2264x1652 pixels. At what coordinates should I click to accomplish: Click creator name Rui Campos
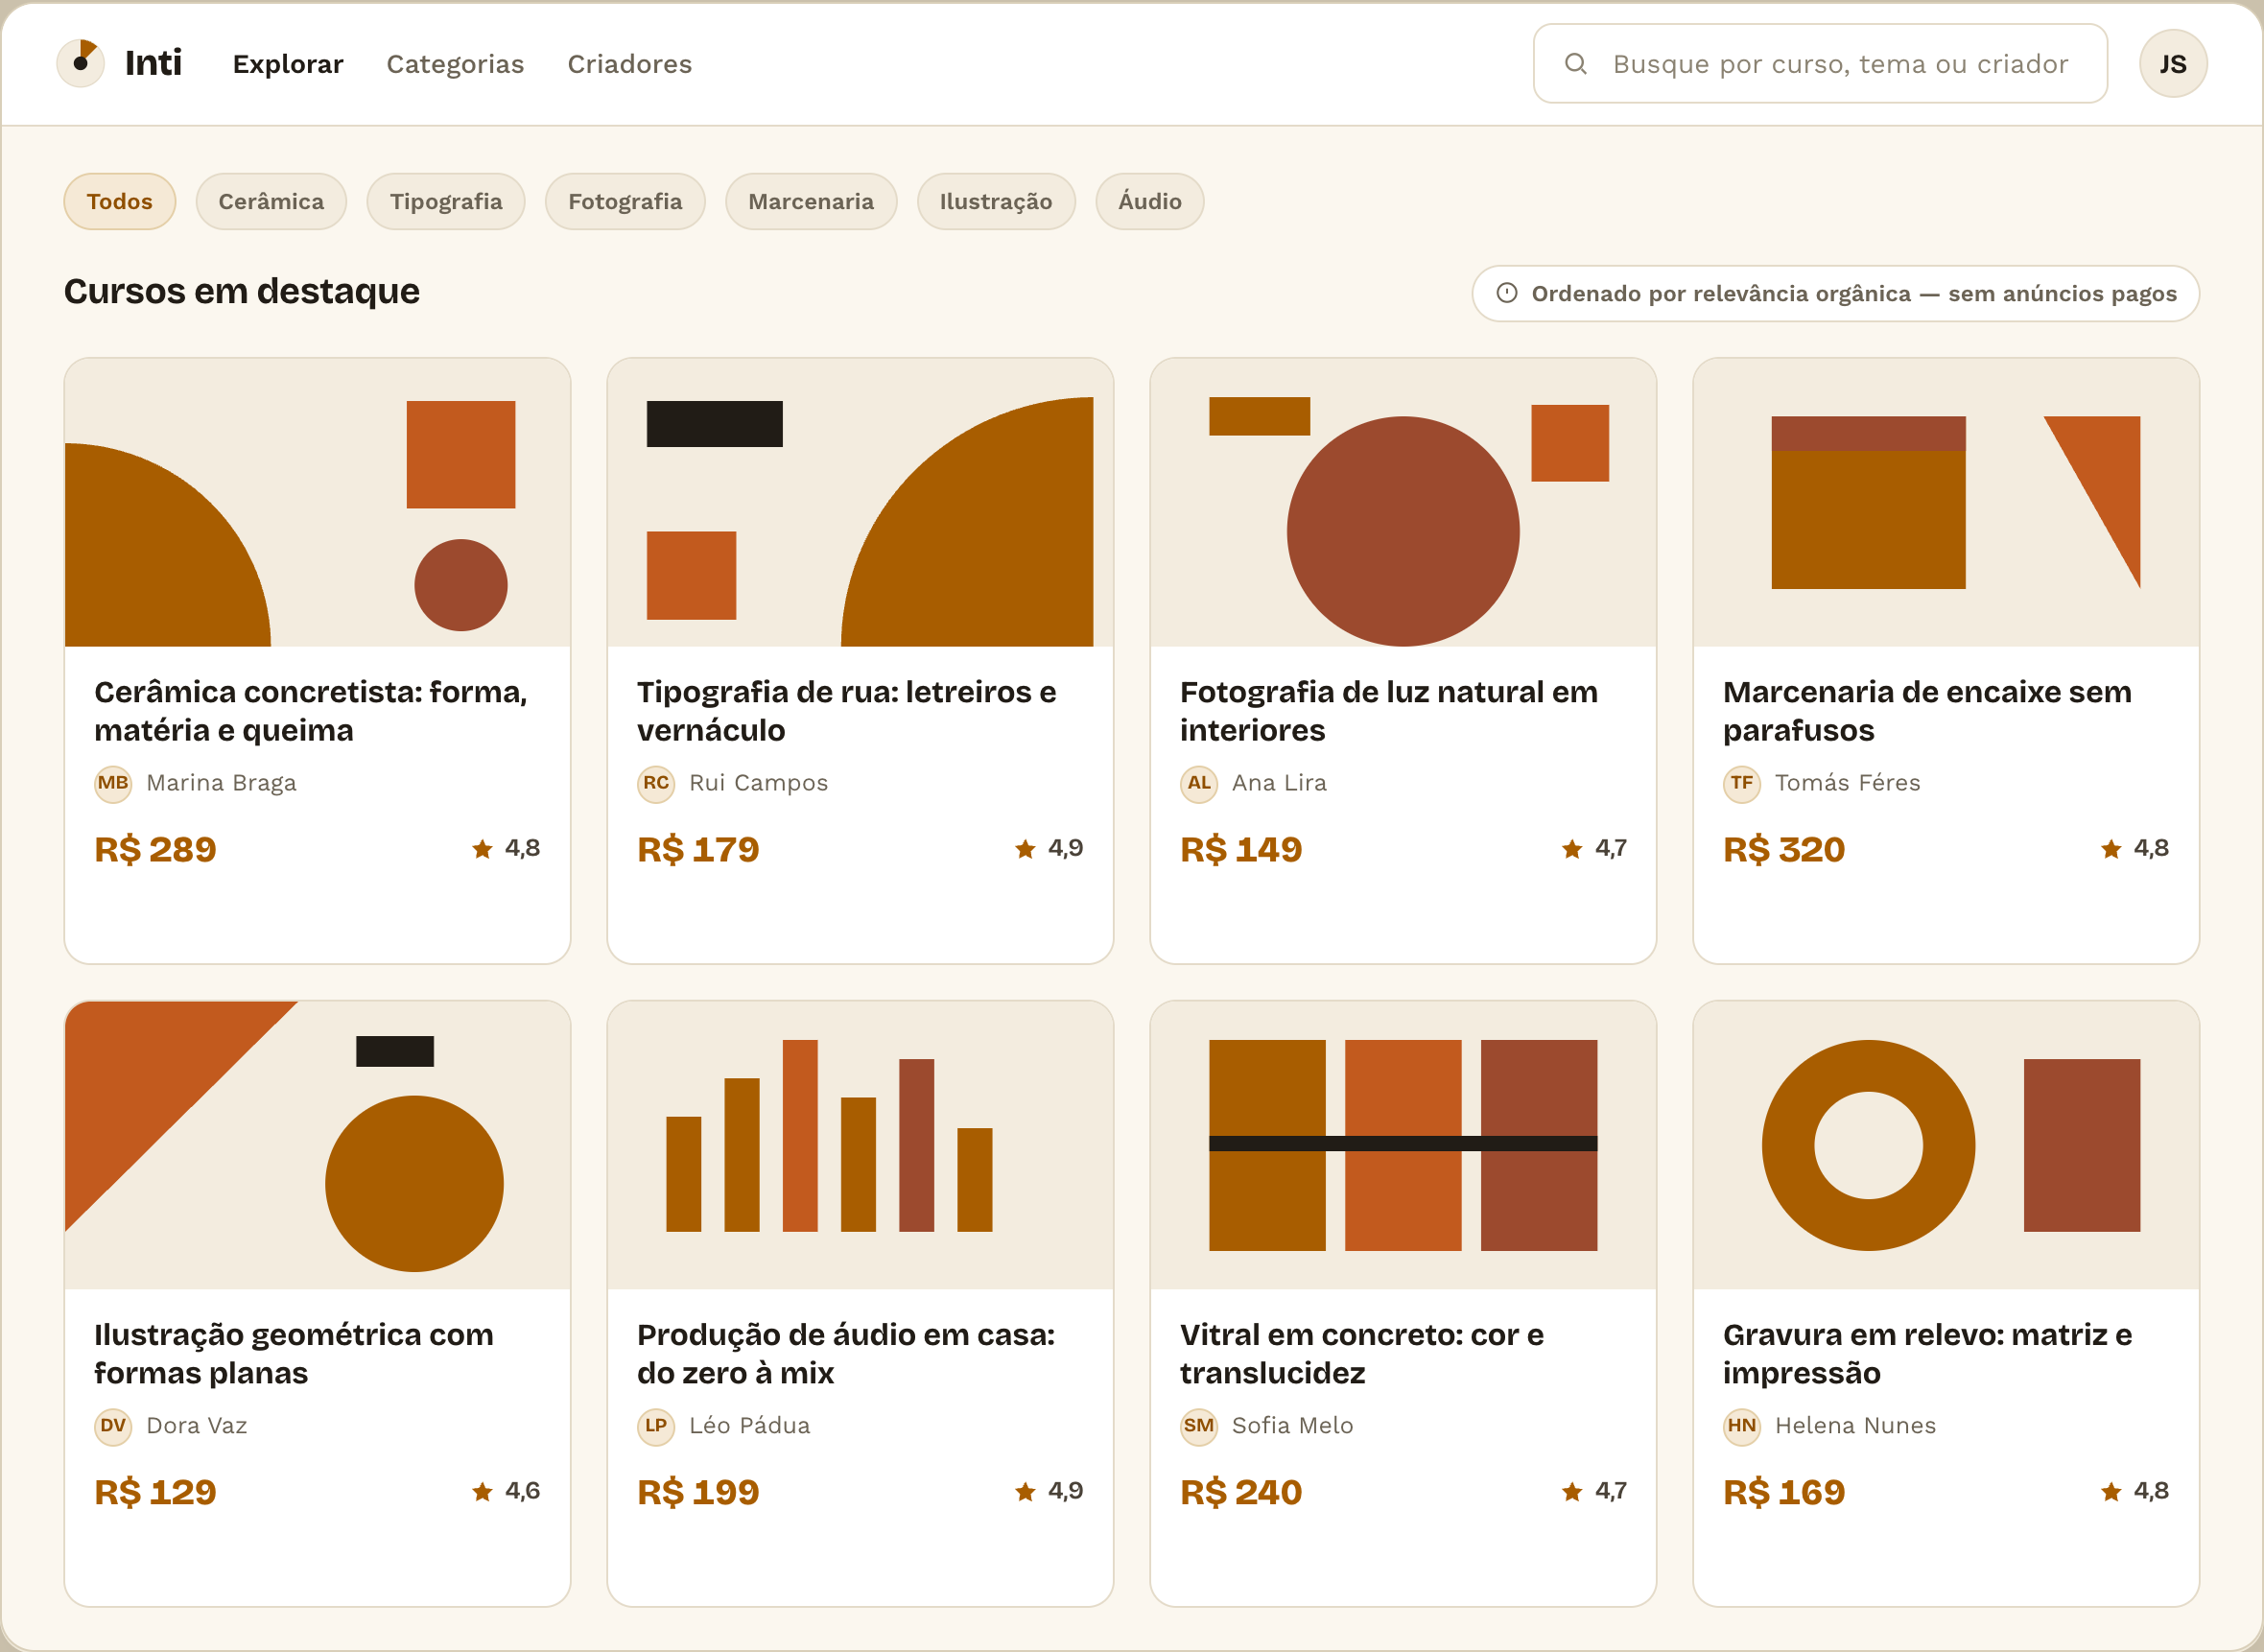(758, 783)
